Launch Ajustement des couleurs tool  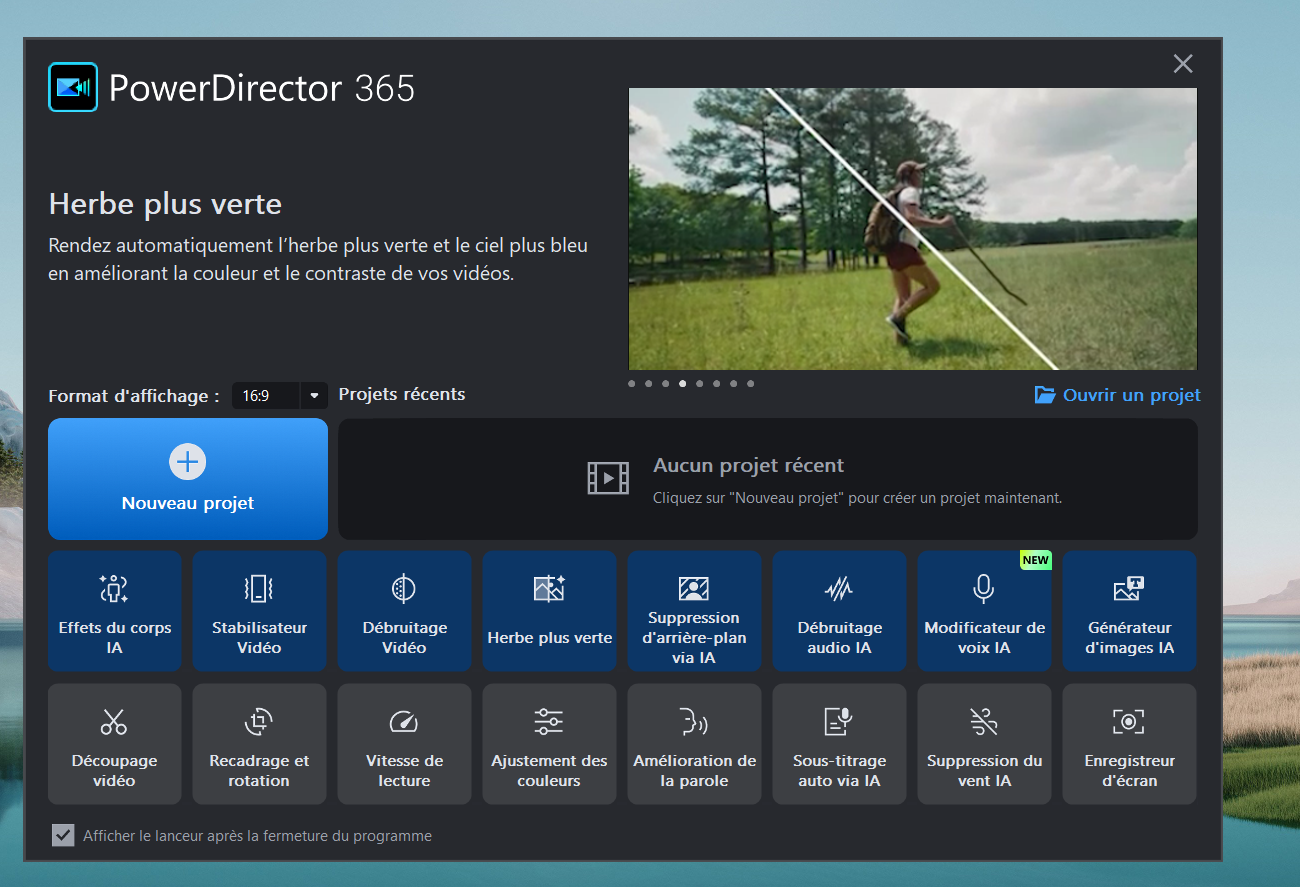pyautogui.click(x=549, y=744)
